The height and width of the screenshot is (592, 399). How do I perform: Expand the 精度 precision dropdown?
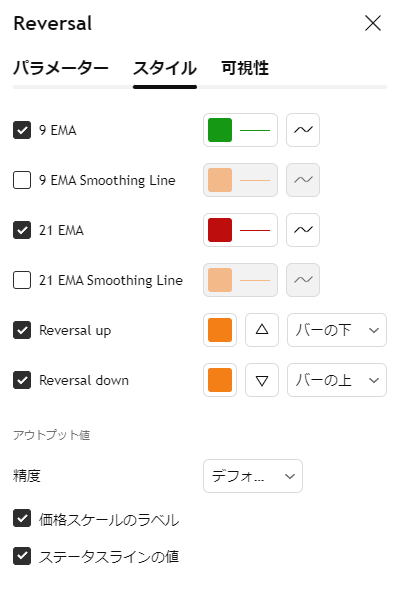coord(253,476)
